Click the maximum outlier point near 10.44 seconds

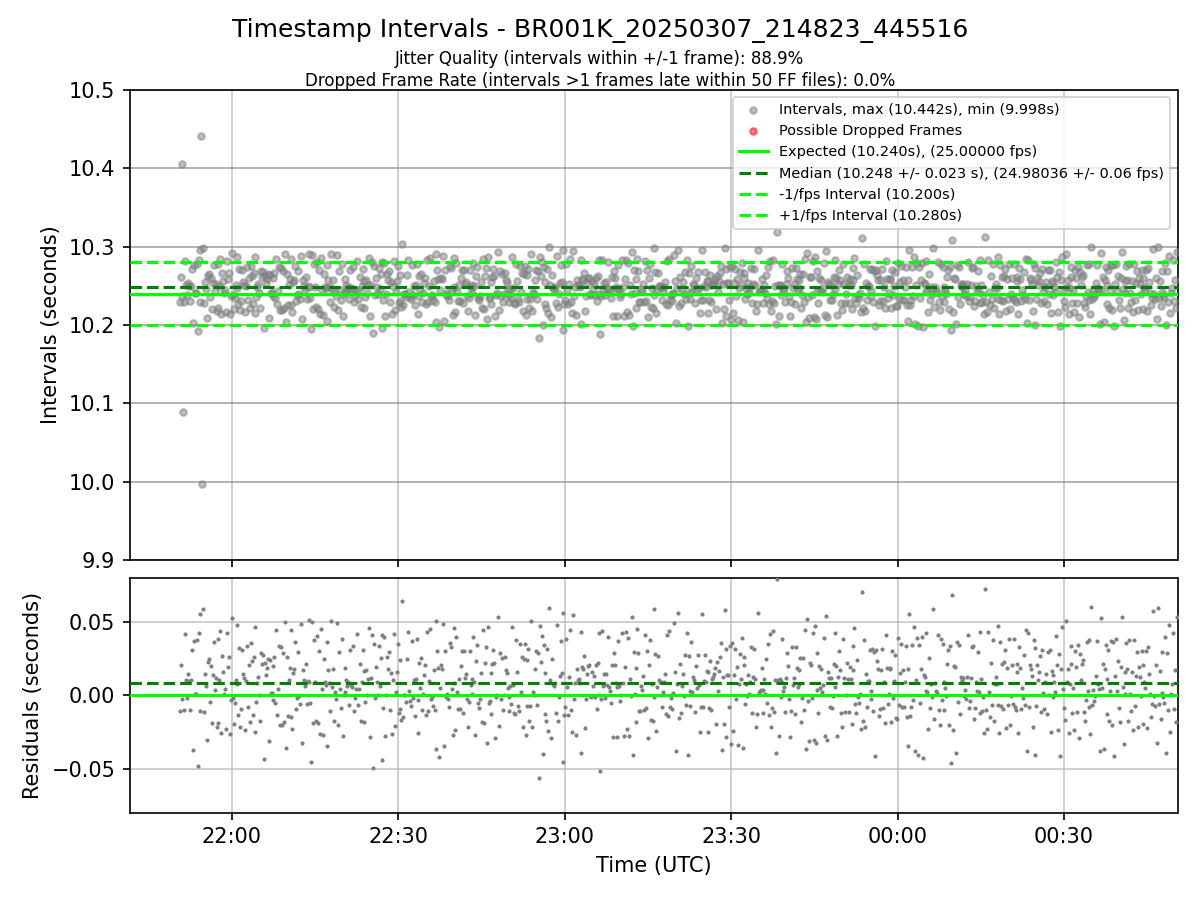point(201,136)
